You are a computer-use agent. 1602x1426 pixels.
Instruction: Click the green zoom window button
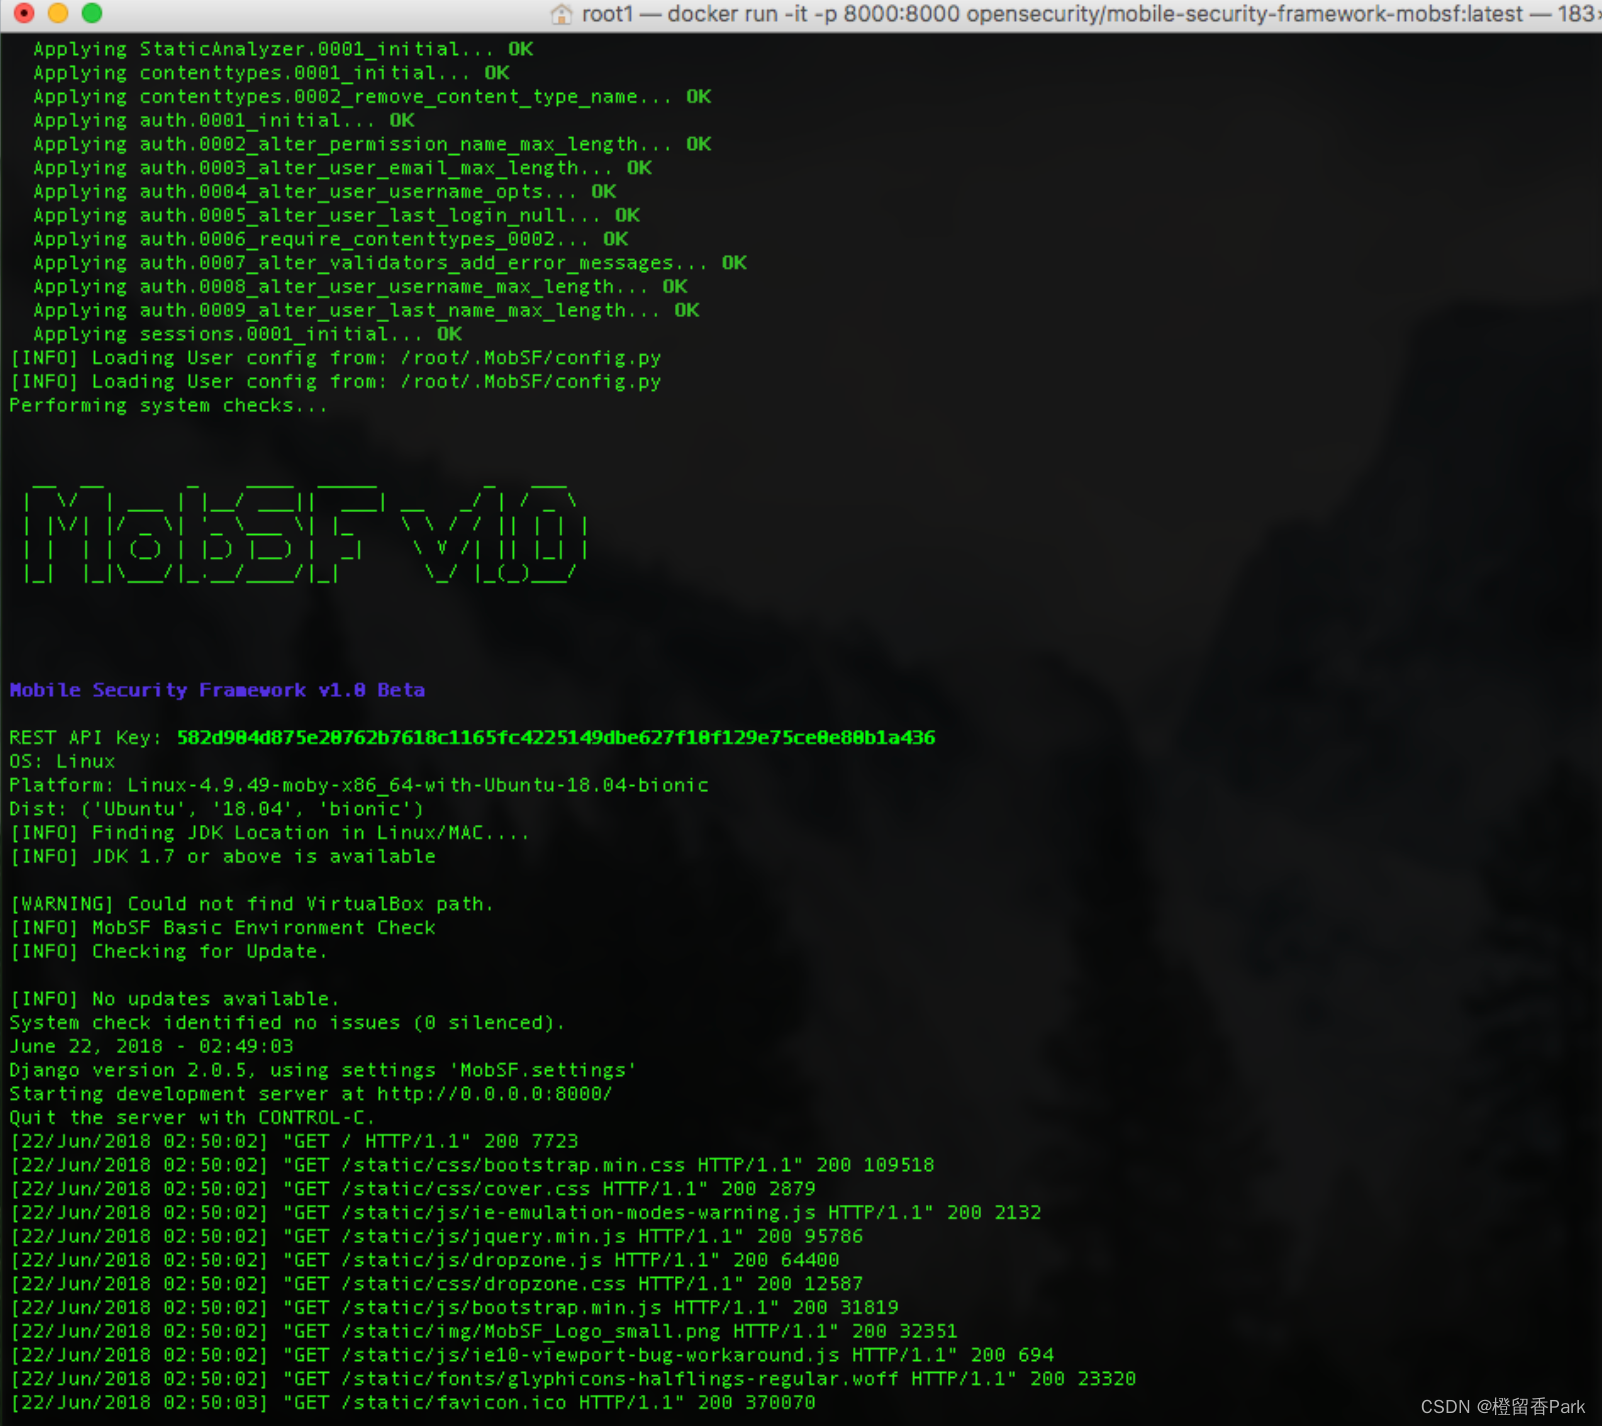tap(92, 13)
